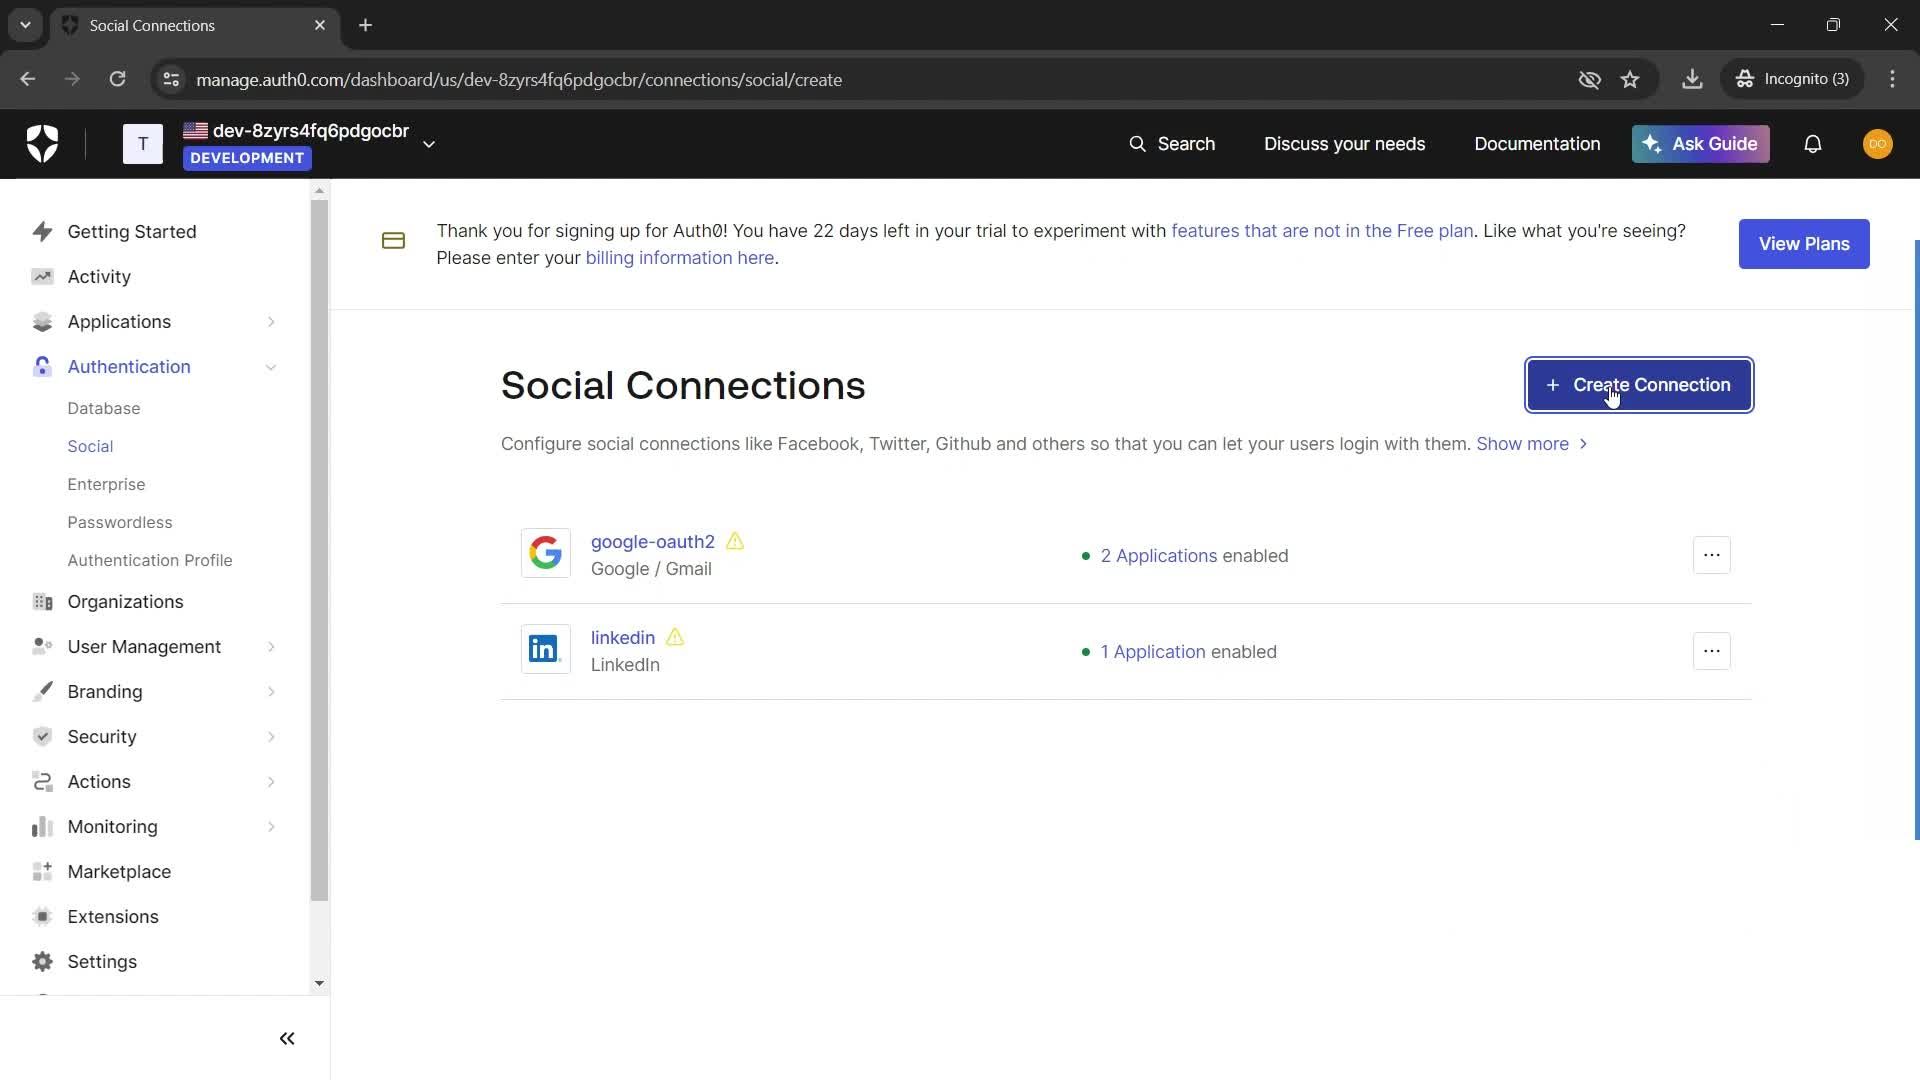The image size is (1920, 1080).
Task: Open google-oauth2 connection link
Action: pos(653,541)
